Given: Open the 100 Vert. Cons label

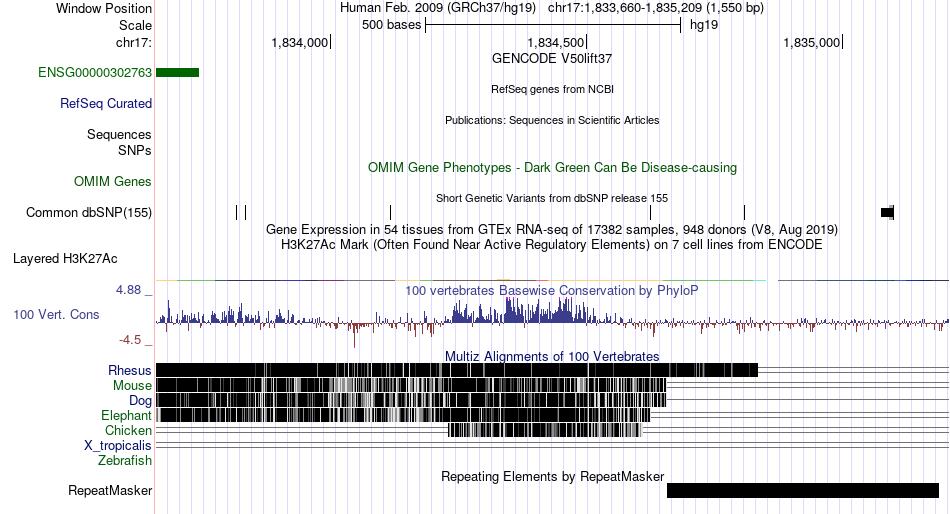Looking at the screenshot, I should pyautogui.click(x=56, y=315).
